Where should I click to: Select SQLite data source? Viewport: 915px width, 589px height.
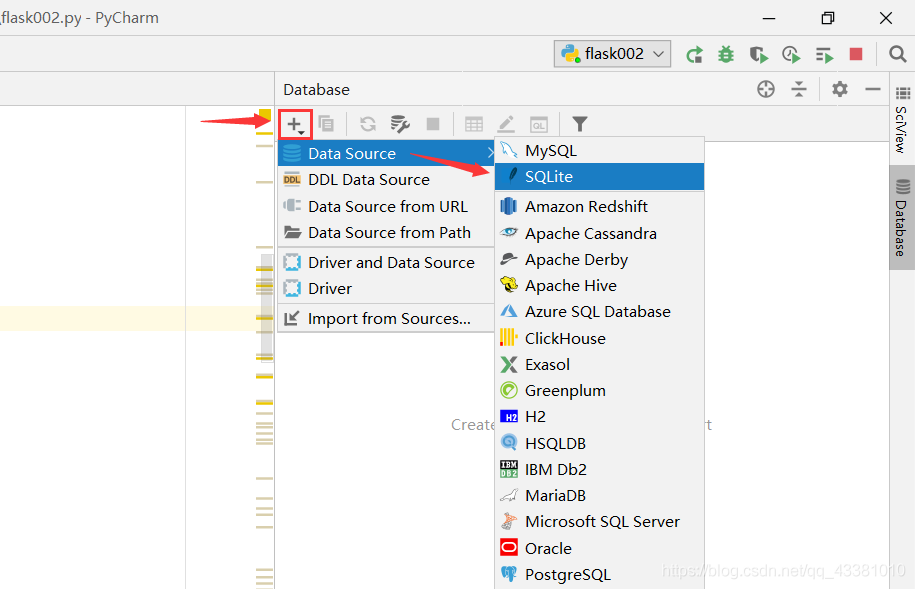coord(599,176)
